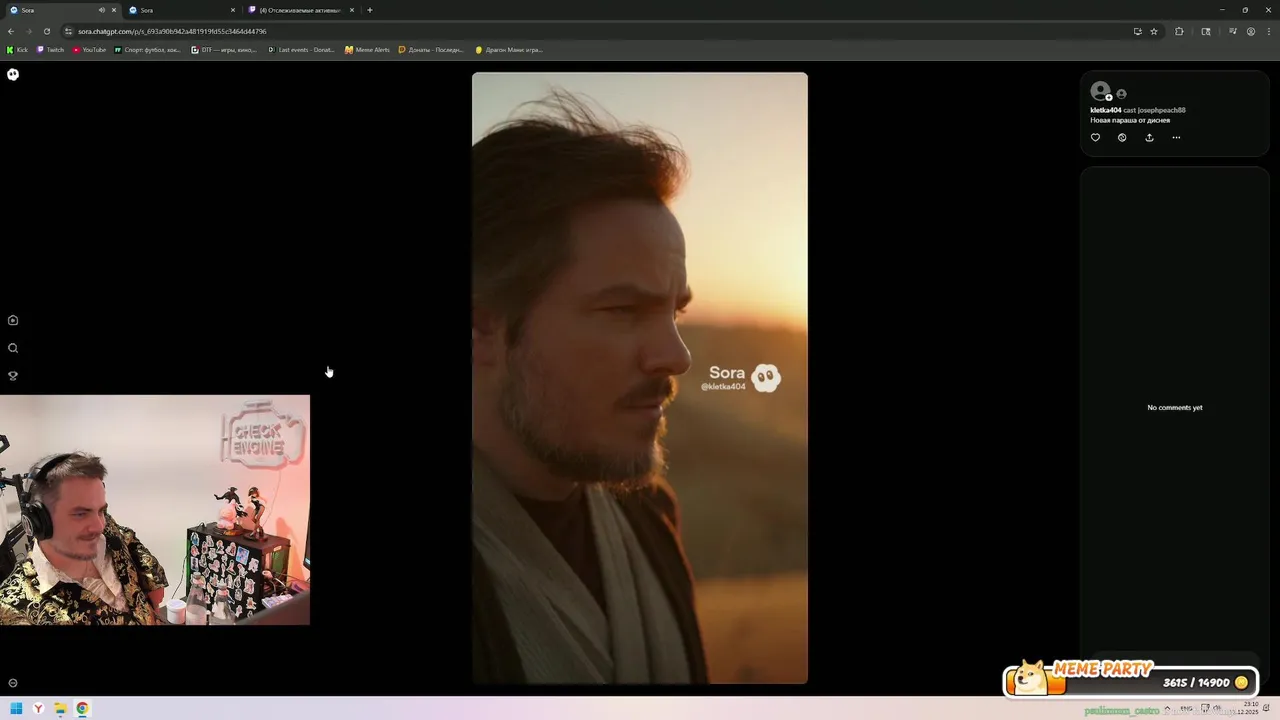Mute the first Sora tab via speaker icon
This screenshot has height=720, width=1280.
click(x=101, y=10)
